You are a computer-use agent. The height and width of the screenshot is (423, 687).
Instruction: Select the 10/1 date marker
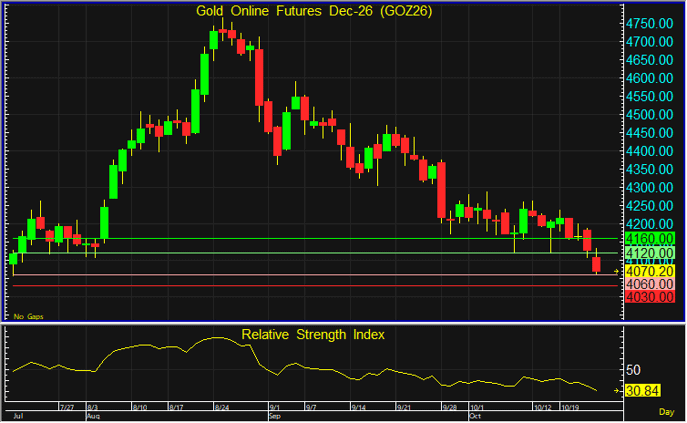pos(477,407)
